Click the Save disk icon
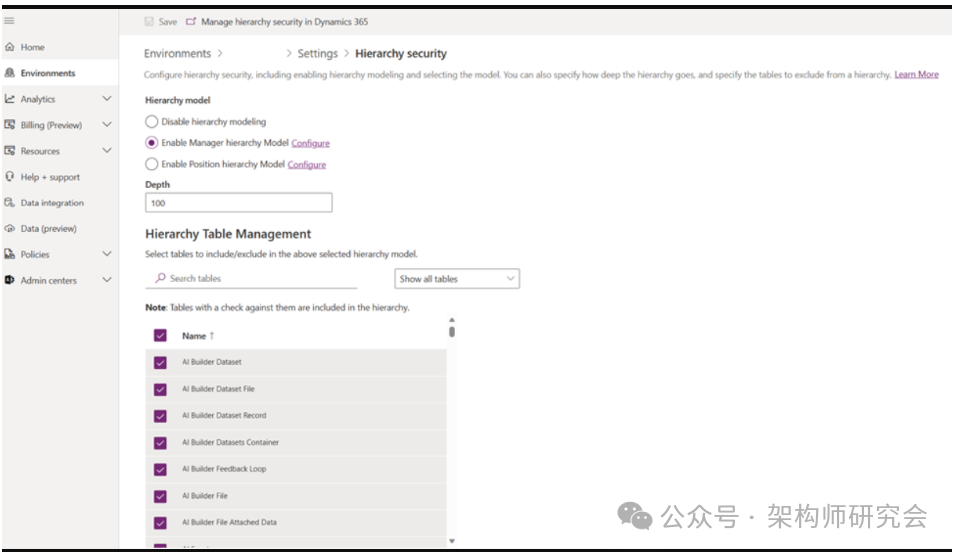 [149, 21]
